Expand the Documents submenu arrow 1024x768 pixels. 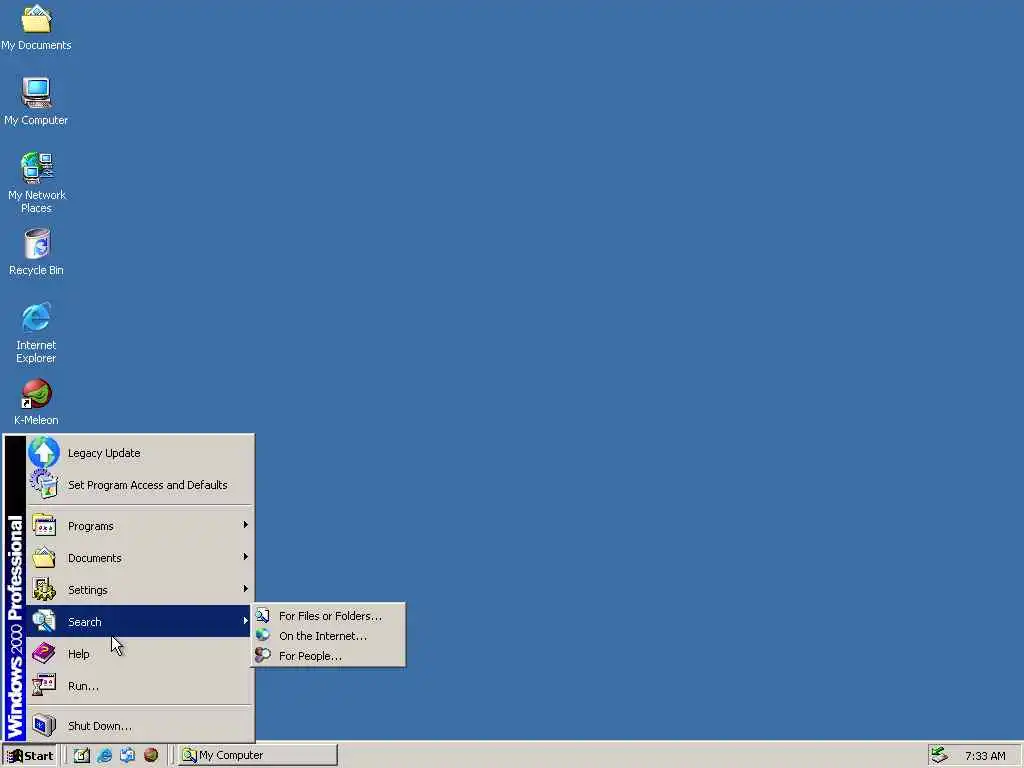[x=246, y=557]
